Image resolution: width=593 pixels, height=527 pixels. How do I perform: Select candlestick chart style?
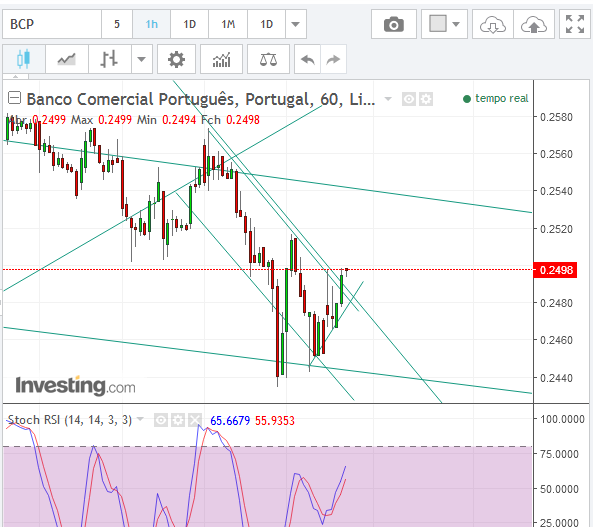(24, 59)
